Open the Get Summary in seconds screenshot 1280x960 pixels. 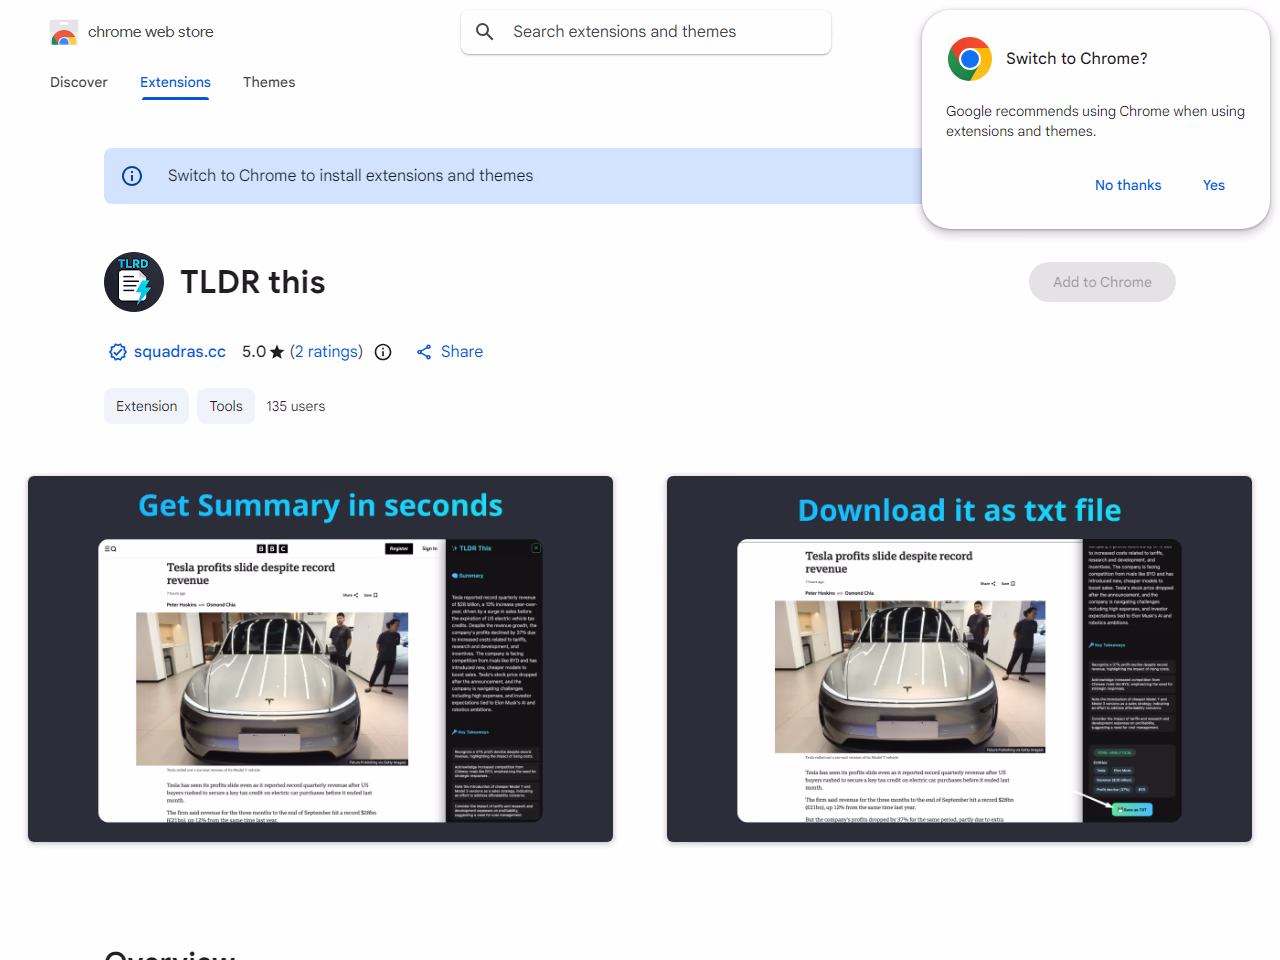[320, 659]
